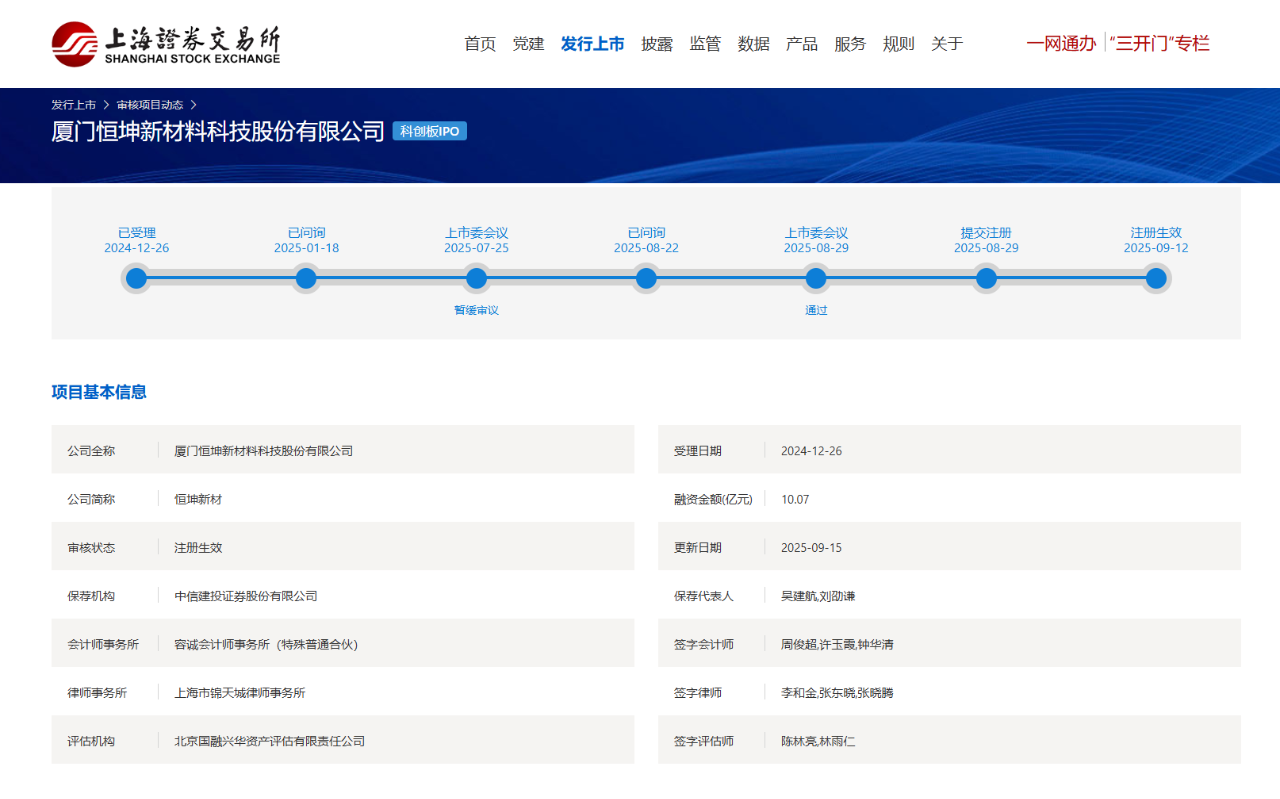Click the 审核项目动态 breadcrumb link
The image size is (1280, 799).
150,105
